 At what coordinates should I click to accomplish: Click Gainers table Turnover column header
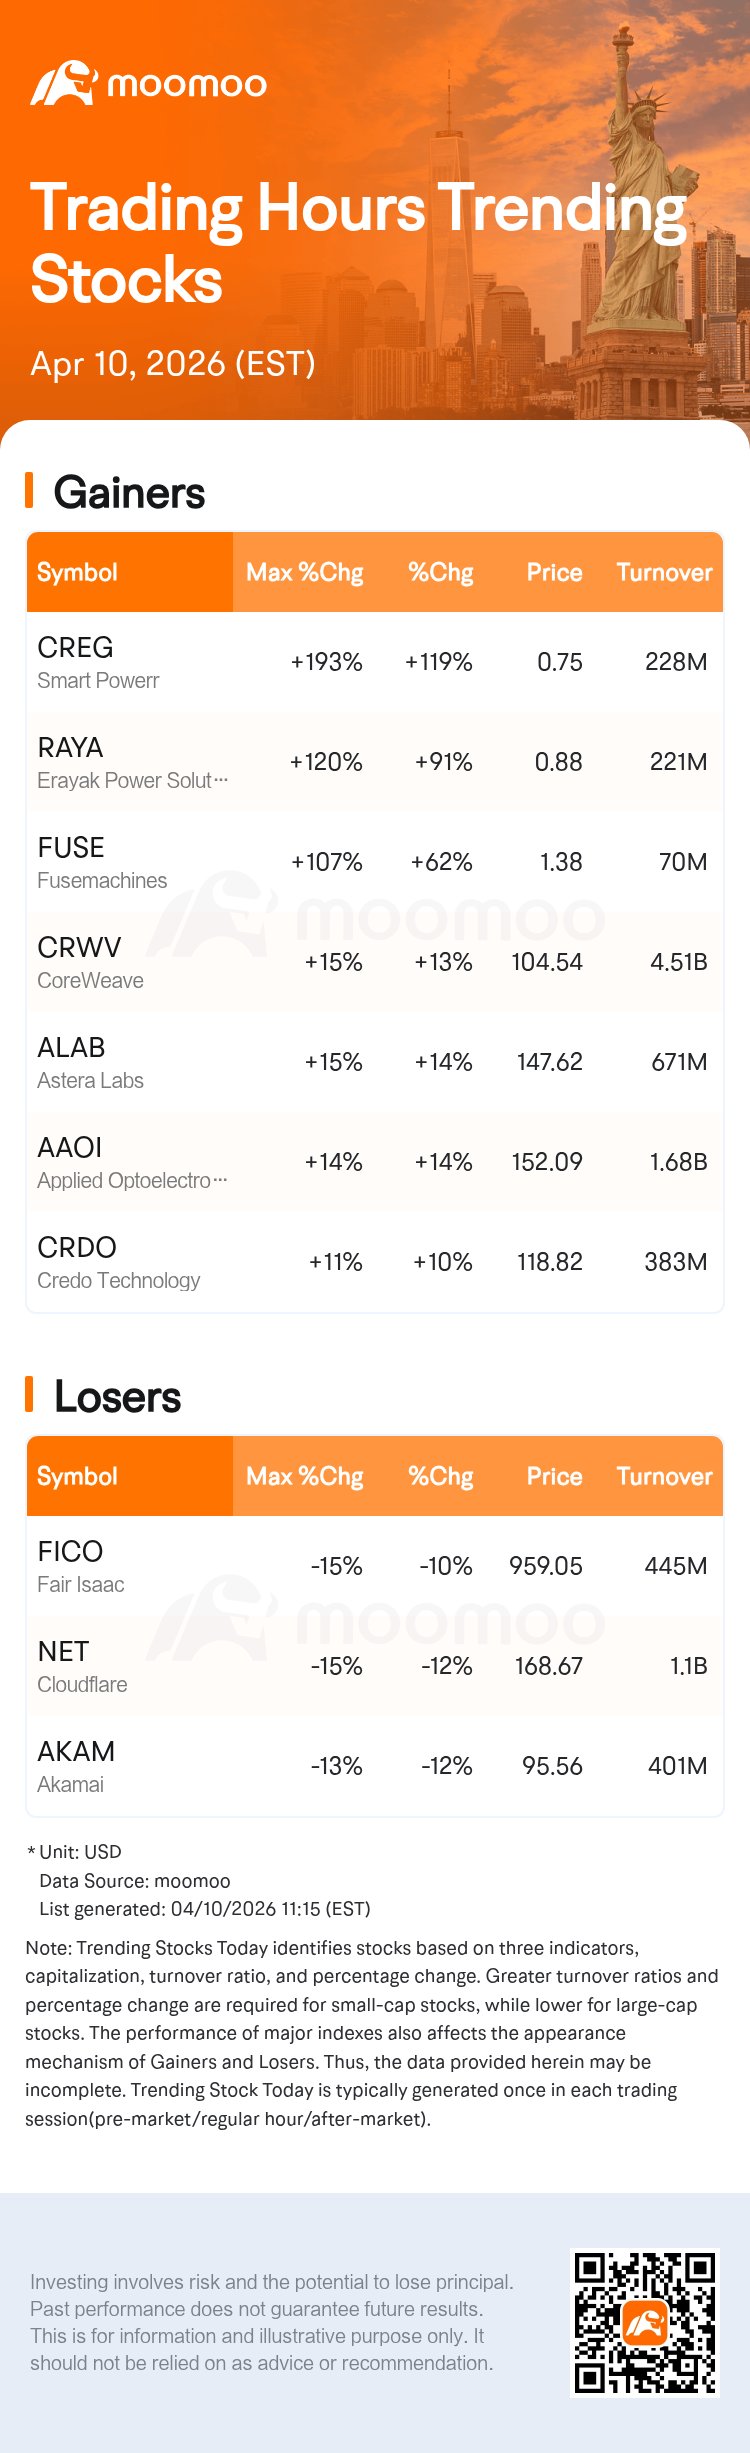[x=664, y=572]
